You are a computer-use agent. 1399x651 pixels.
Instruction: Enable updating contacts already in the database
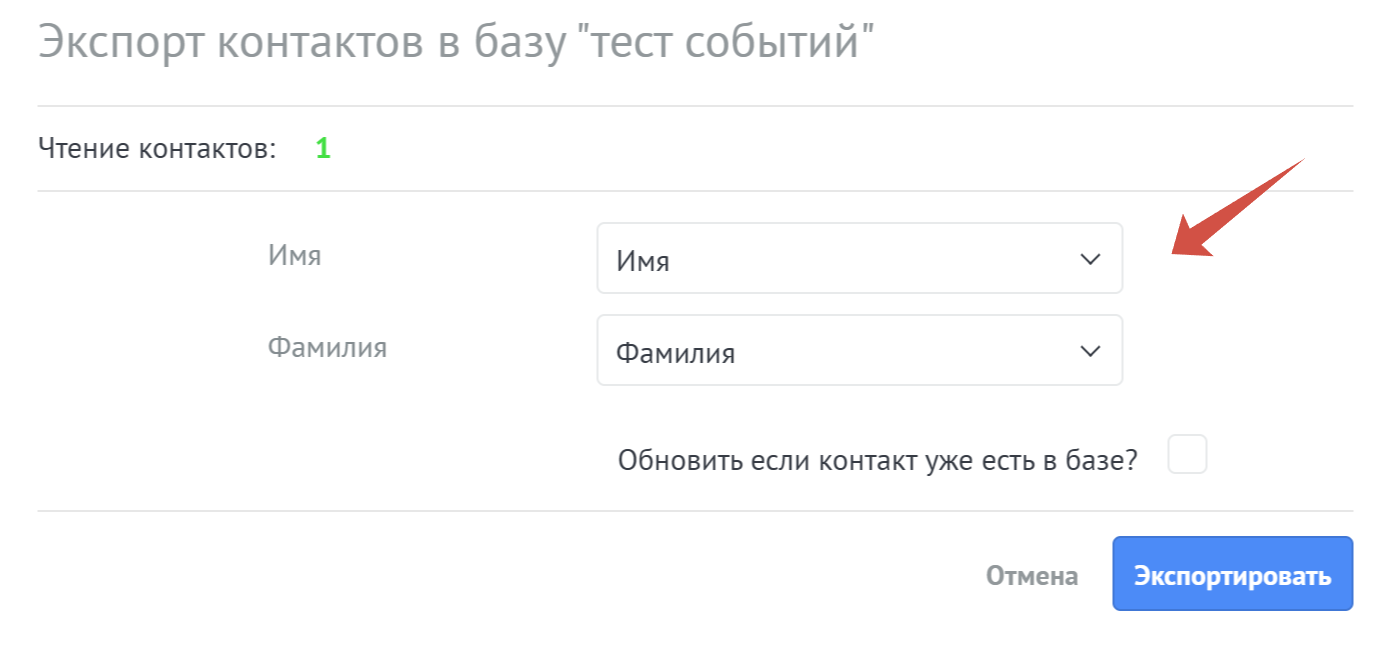pyautogui.click(x=1187, y=454)
